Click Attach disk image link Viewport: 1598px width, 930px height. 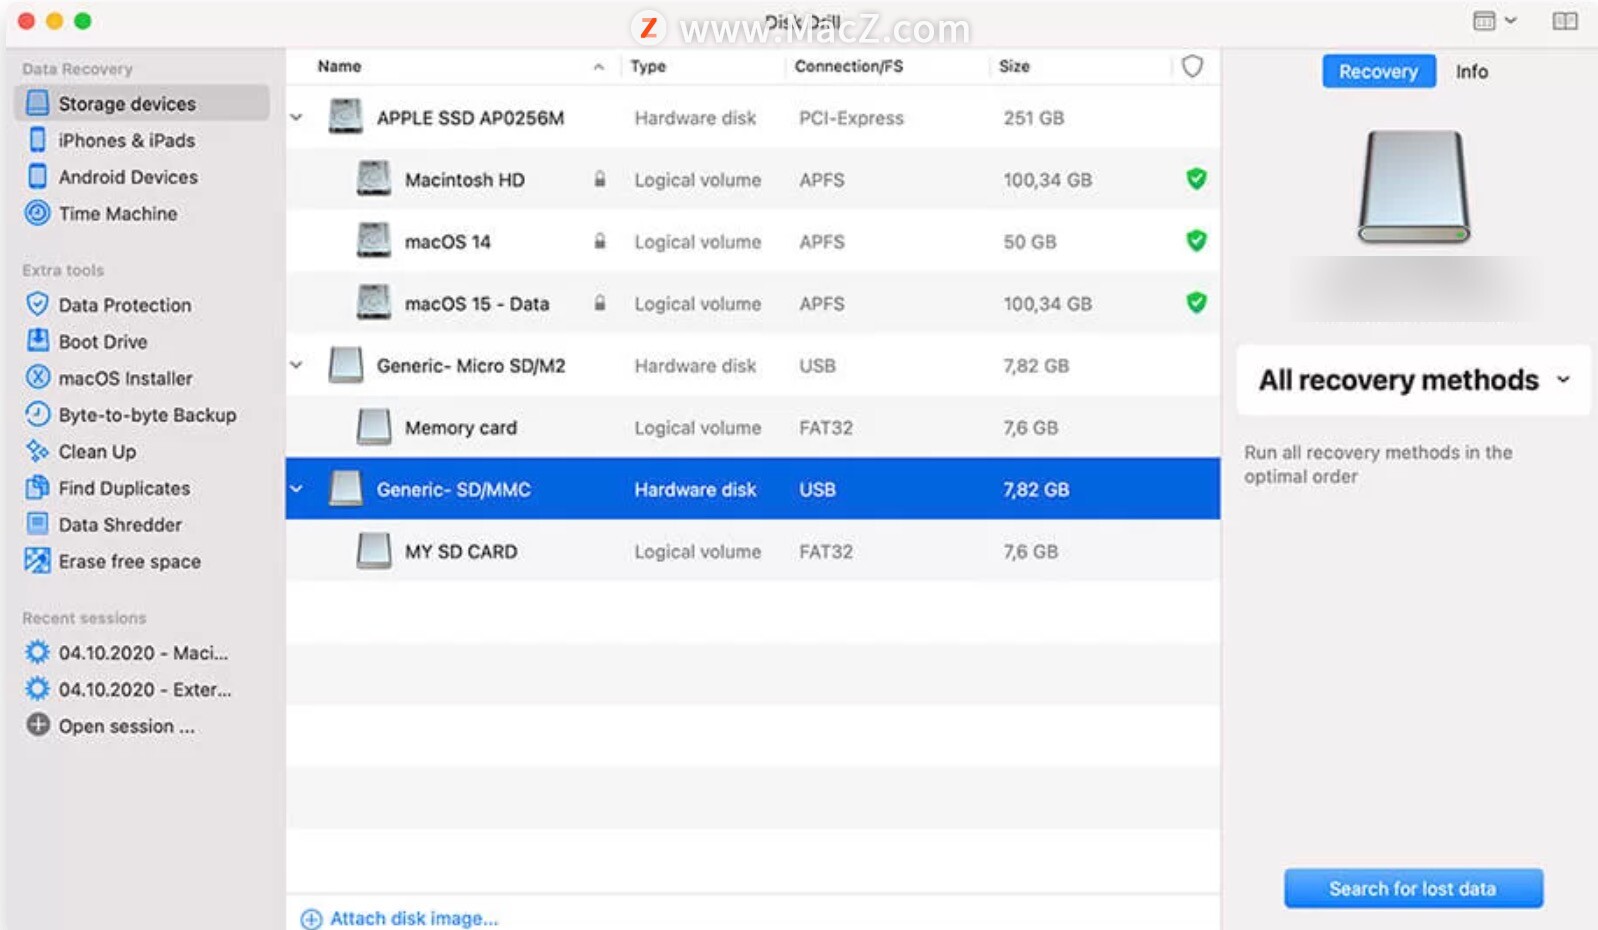coord(400,918)
